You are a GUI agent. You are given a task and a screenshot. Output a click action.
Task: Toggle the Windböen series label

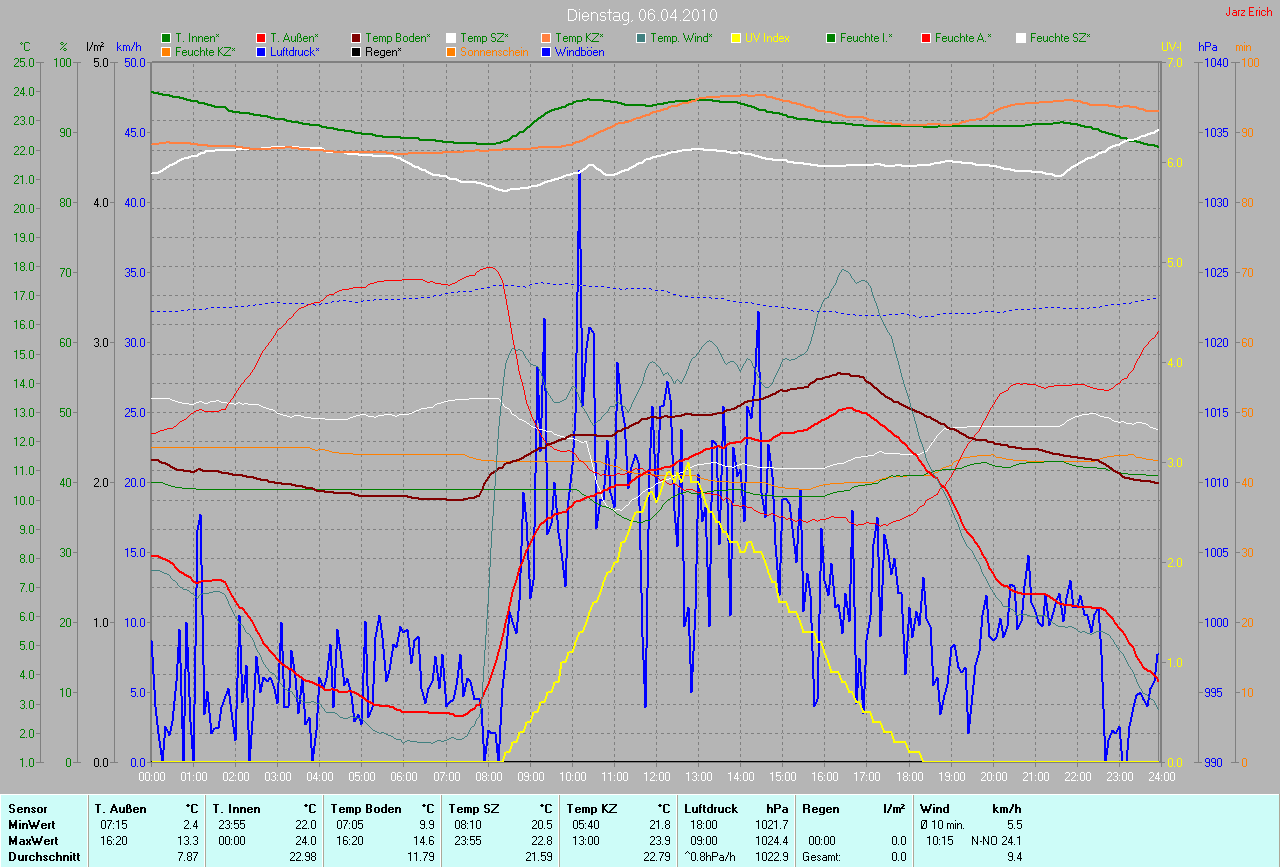[579, 51]
